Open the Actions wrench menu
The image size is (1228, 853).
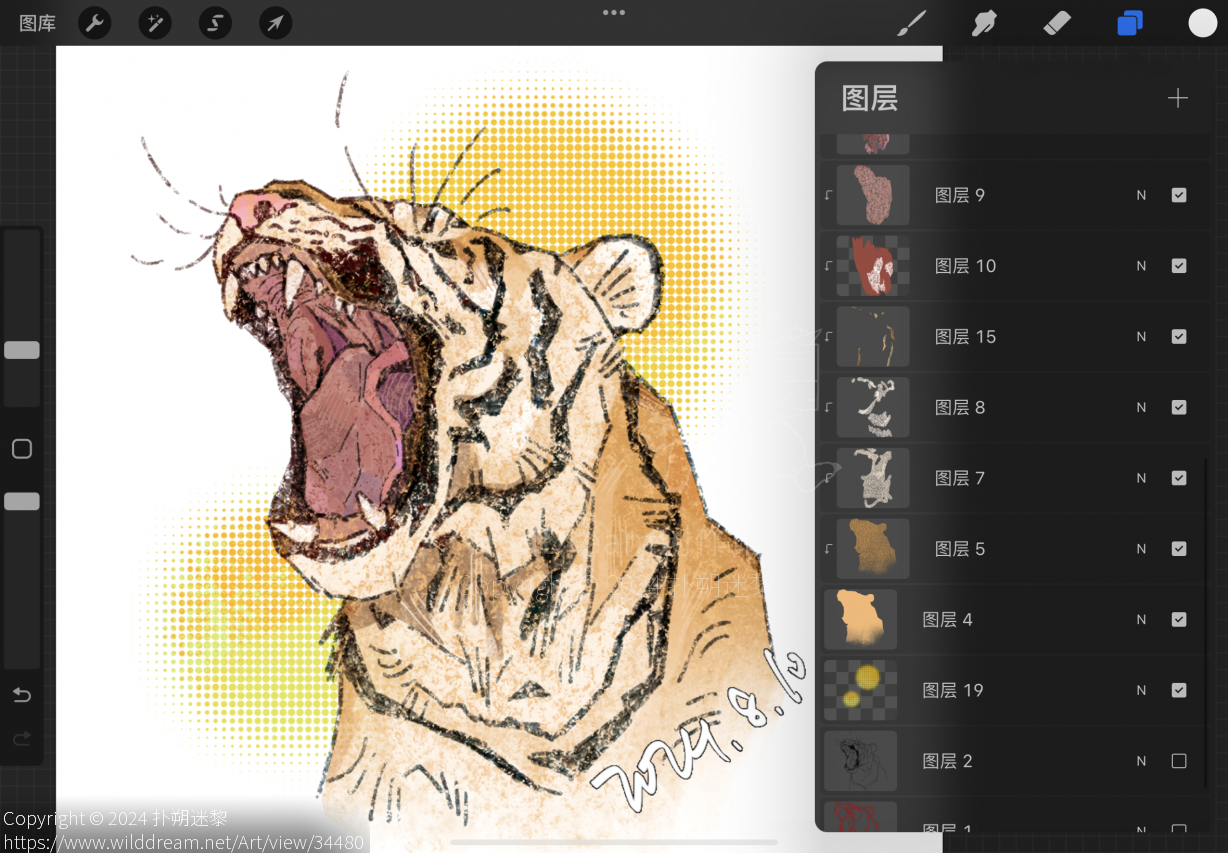pyautogui.click(x=95, y=23)
